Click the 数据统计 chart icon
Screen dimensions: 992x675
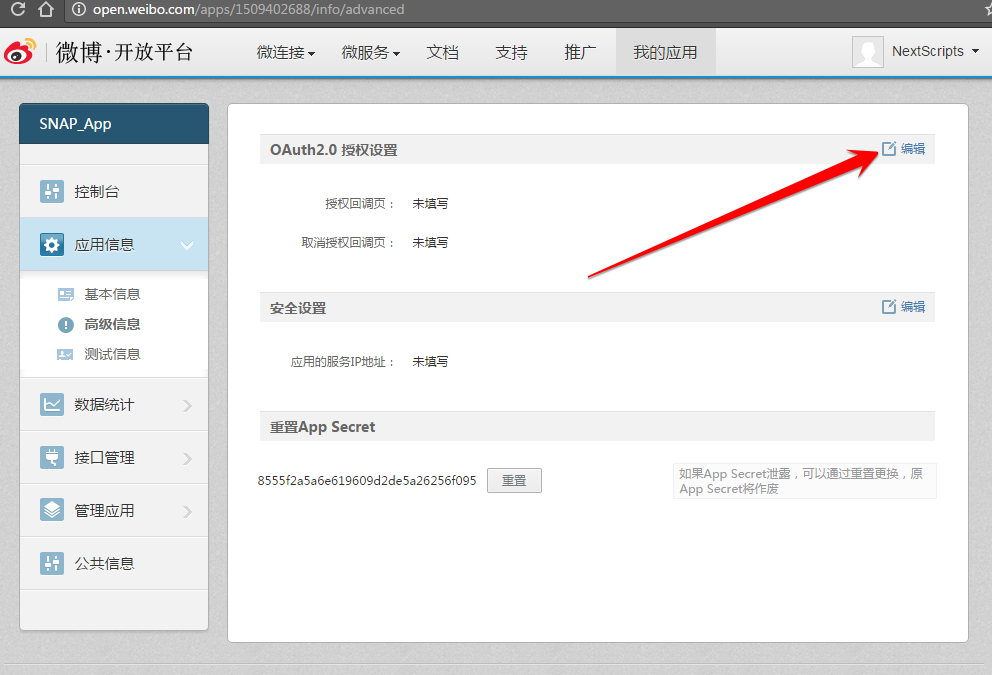coord(52,404)
